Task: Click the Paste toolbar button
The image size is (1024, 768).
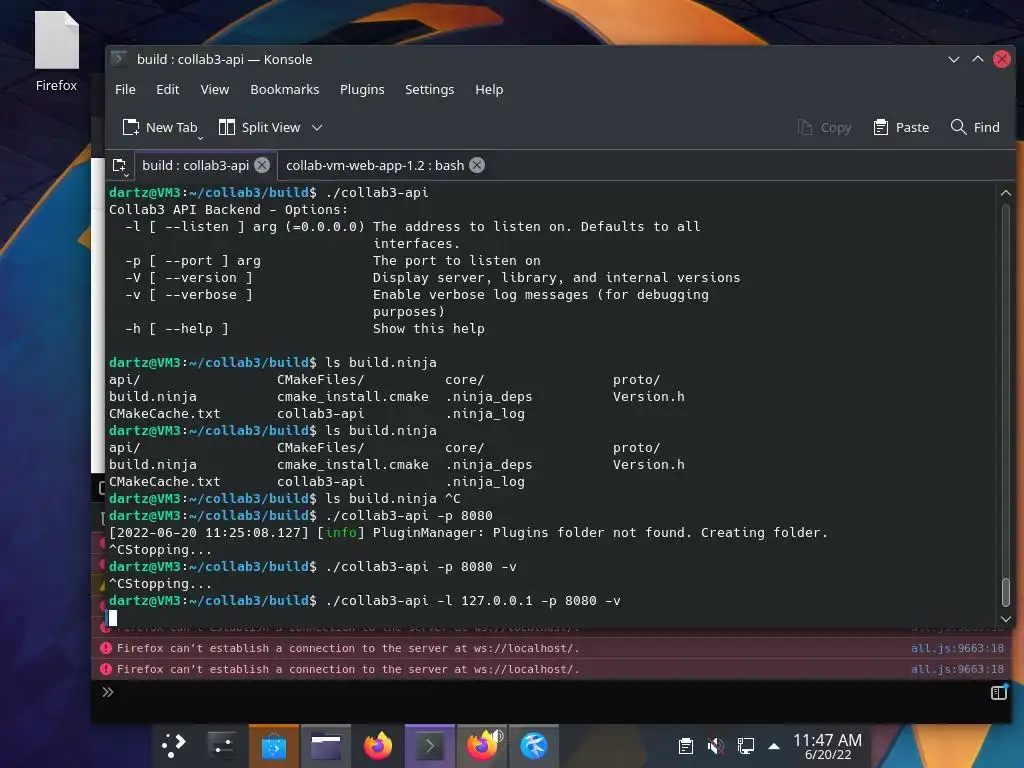Action: (x=901, y=127)
